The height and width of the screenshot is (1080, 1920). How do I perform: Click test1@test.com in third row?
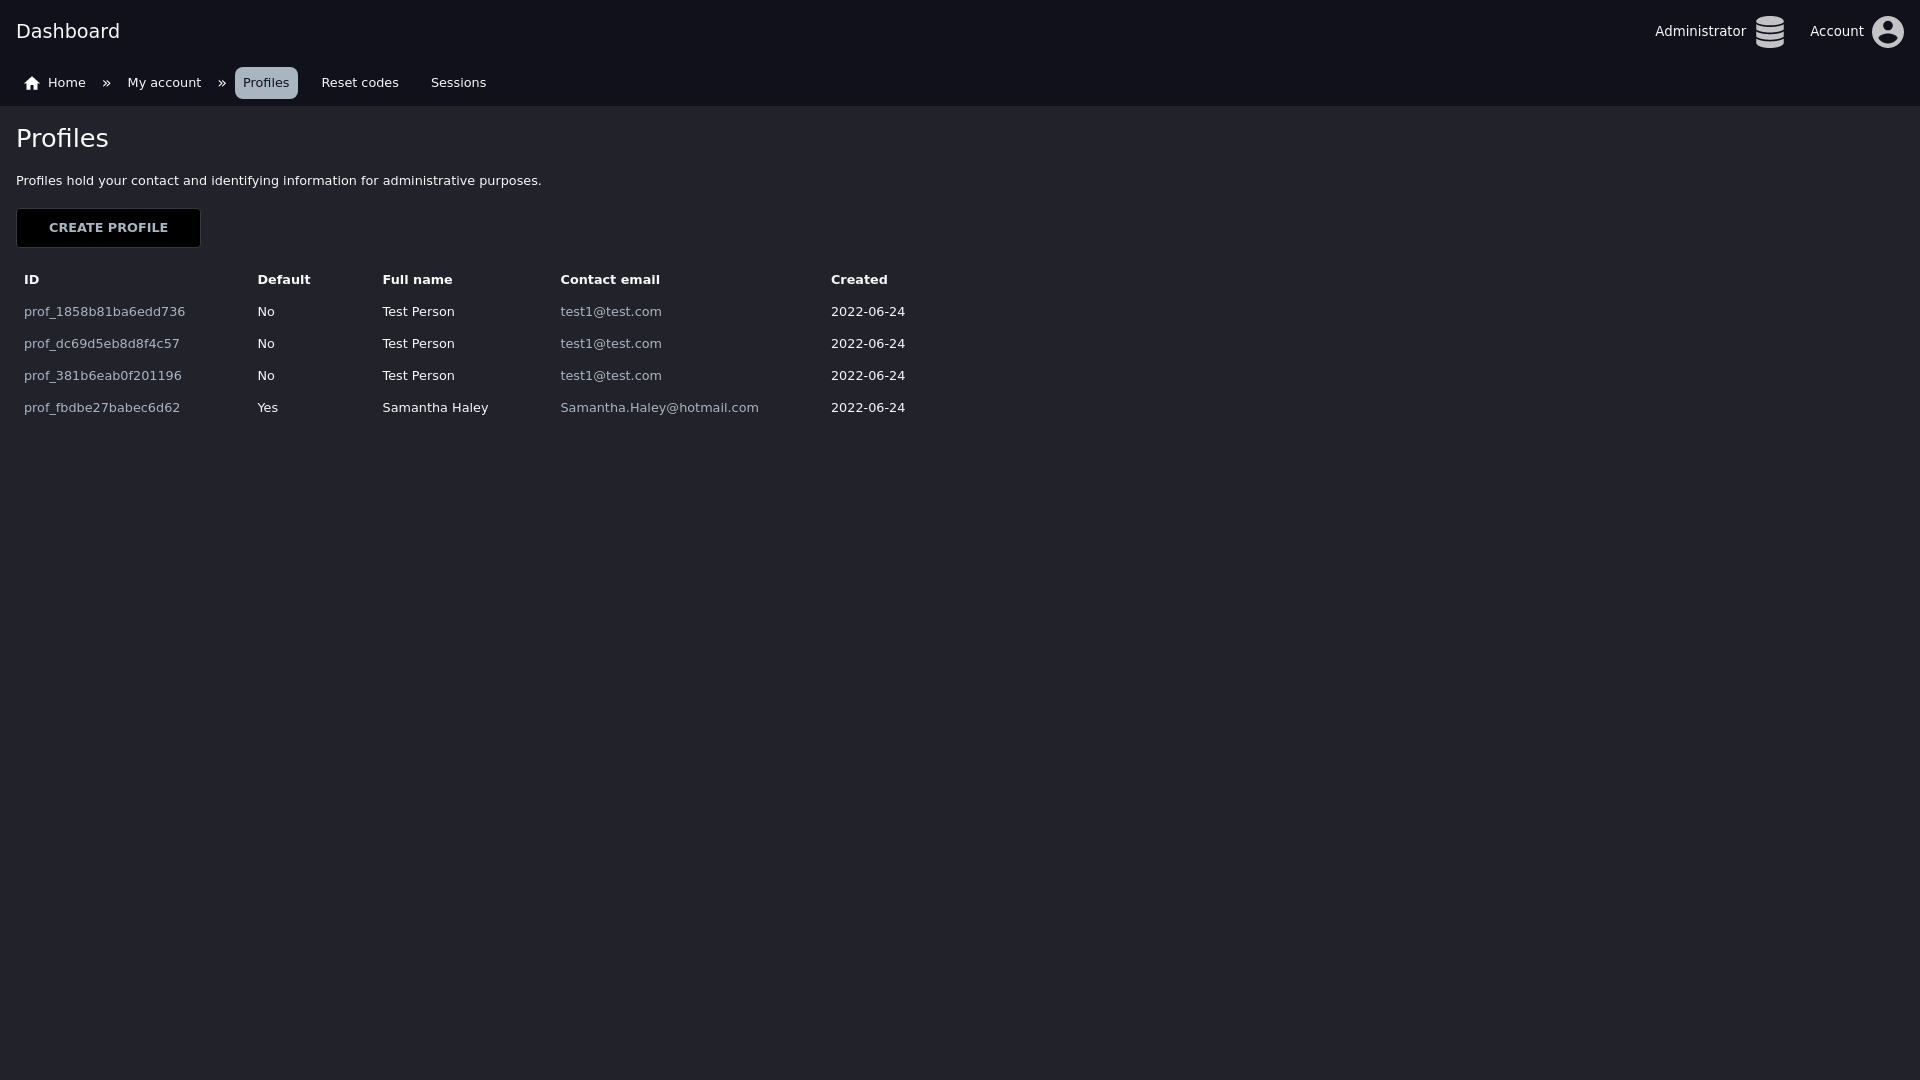point(611,376)
